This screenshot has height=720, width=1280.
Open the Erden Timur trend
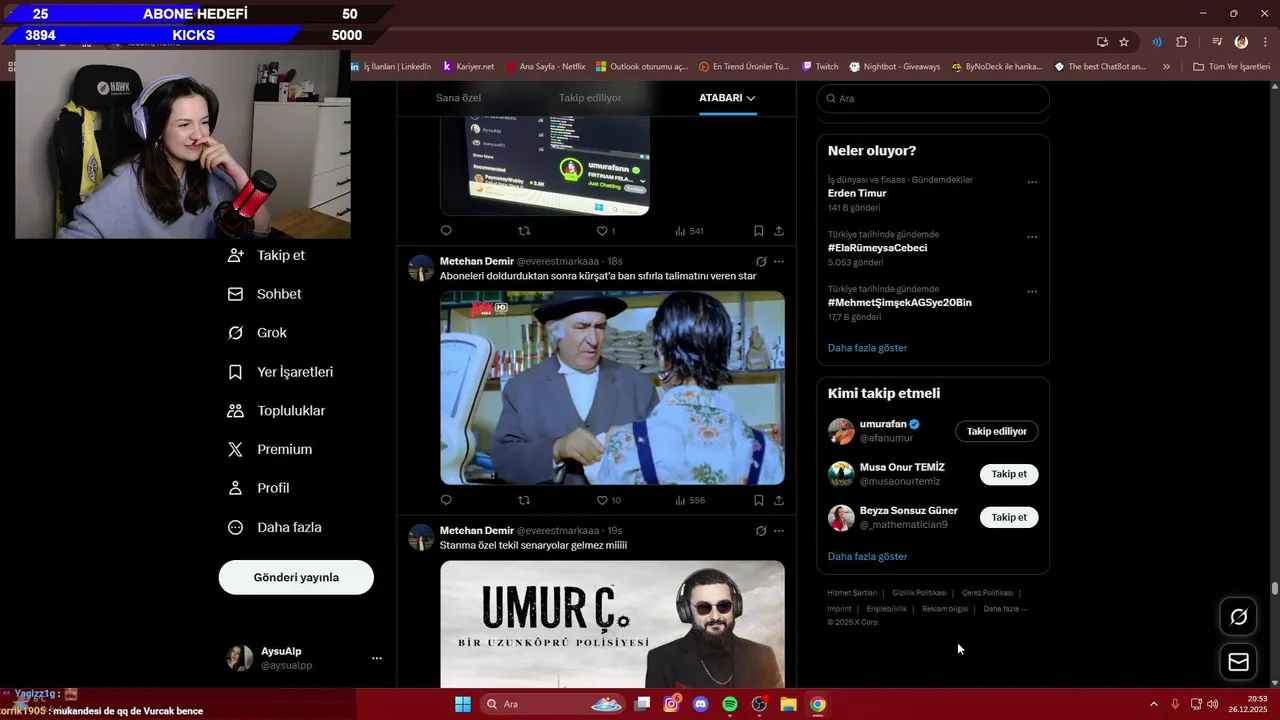point(857,193)
